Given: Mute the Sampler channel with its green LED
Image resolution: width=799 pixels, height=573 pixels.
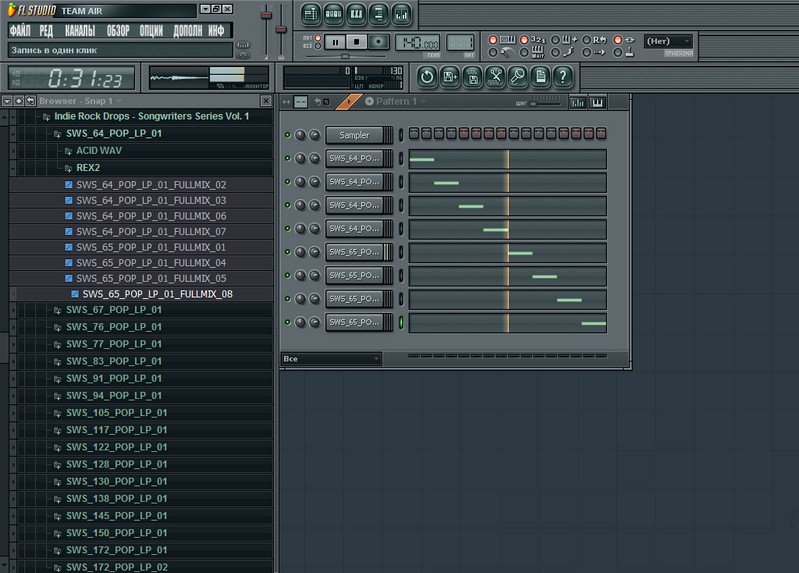Looking at the screenshot, I should [288, 135].
